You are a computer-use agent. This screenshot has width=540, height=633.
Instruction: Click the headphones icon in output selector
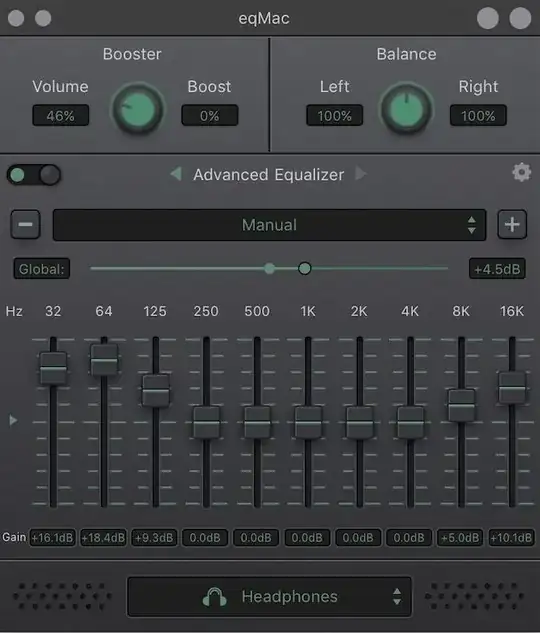point(214,597)
